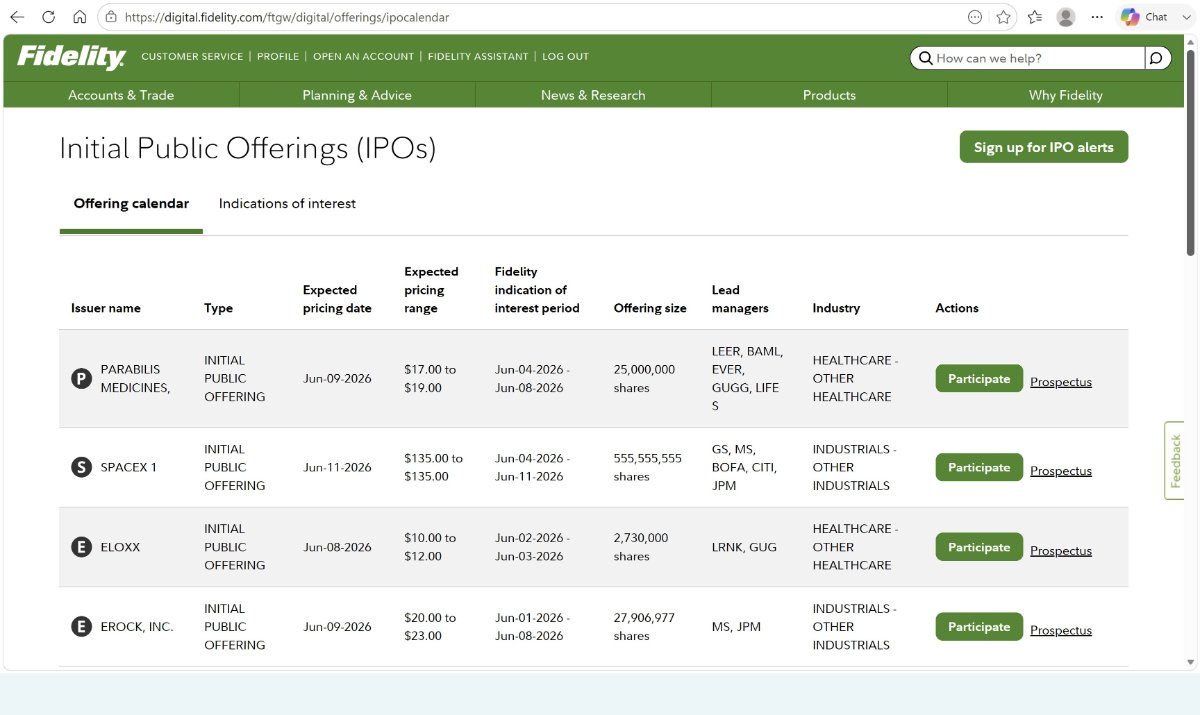Image resolution: width=1200 pixels, height=715 pixels.
Task: Open the Profile link
Action: [278, 57]
